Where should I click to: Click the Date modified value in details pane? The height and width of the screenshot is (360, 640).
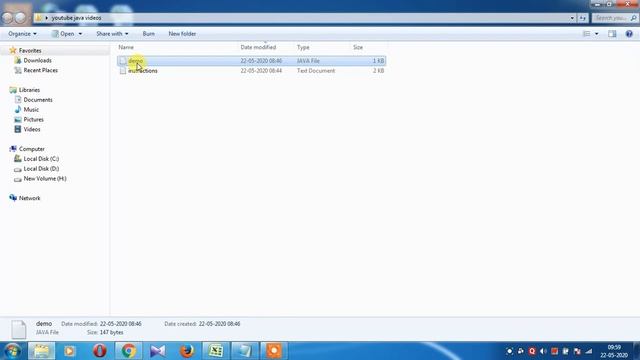[x=121, y=324]
